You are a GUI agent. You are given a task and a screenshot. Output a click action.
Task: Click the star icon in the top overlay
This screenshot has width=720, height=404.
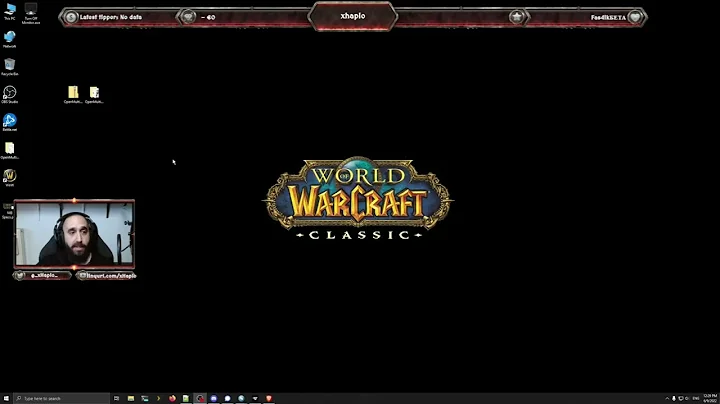pos(517,17)
